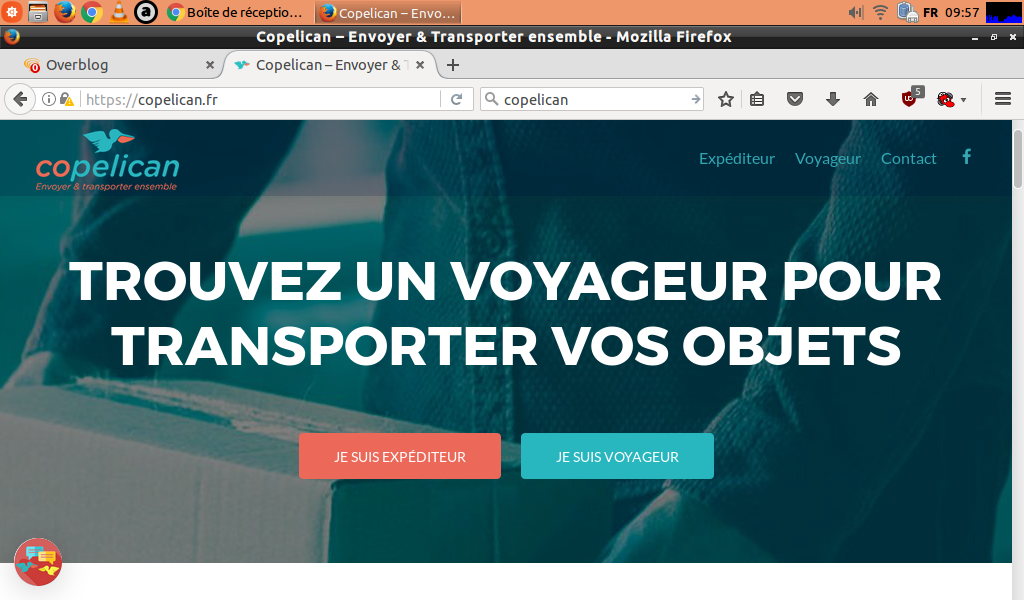Reload the copelican.fr page
Viewport: 1024px width, 600px height.
(456, 99)
